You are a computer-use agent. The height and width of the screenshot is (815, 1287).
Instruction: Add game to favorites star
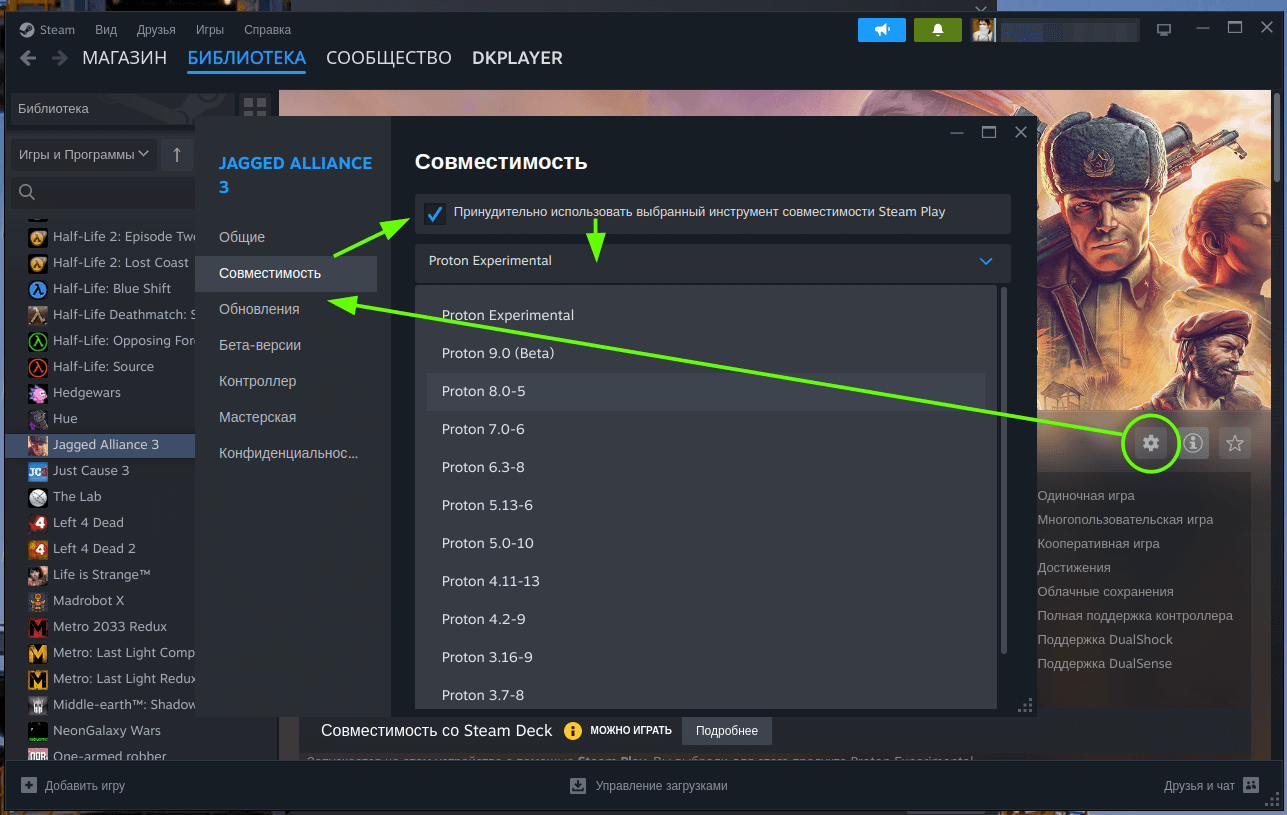(x=1235, y=443)
